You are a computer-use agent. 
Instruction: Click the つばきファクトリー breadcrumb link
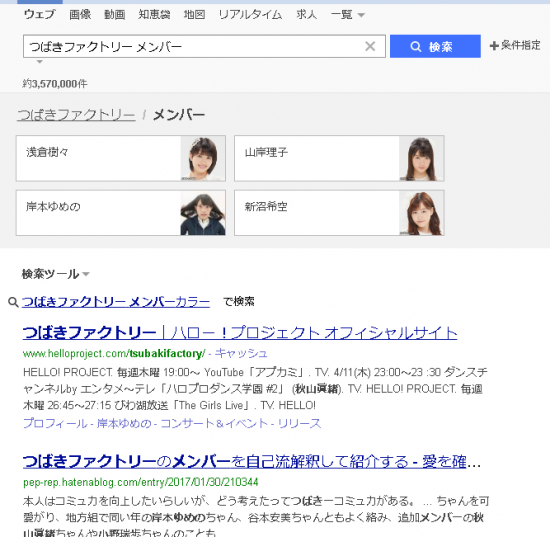tap(76, 115)
